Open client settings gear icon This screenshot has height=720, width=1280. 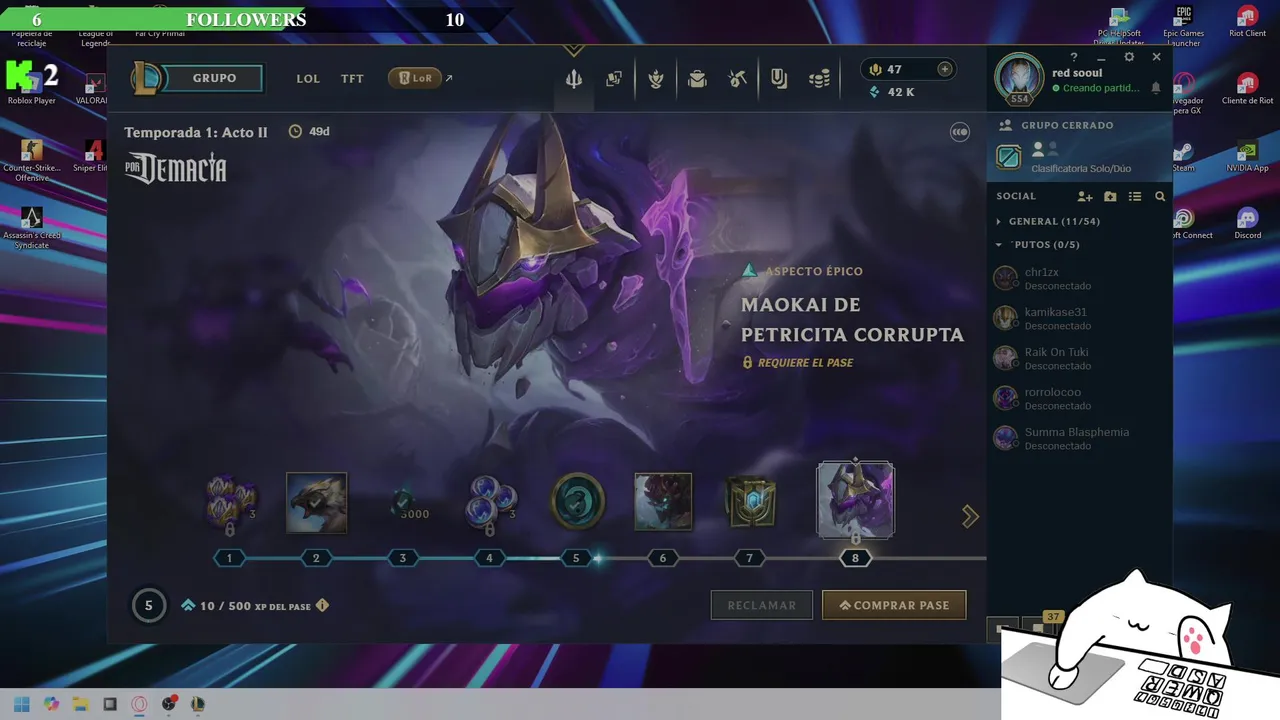(x=1129, y=57)
